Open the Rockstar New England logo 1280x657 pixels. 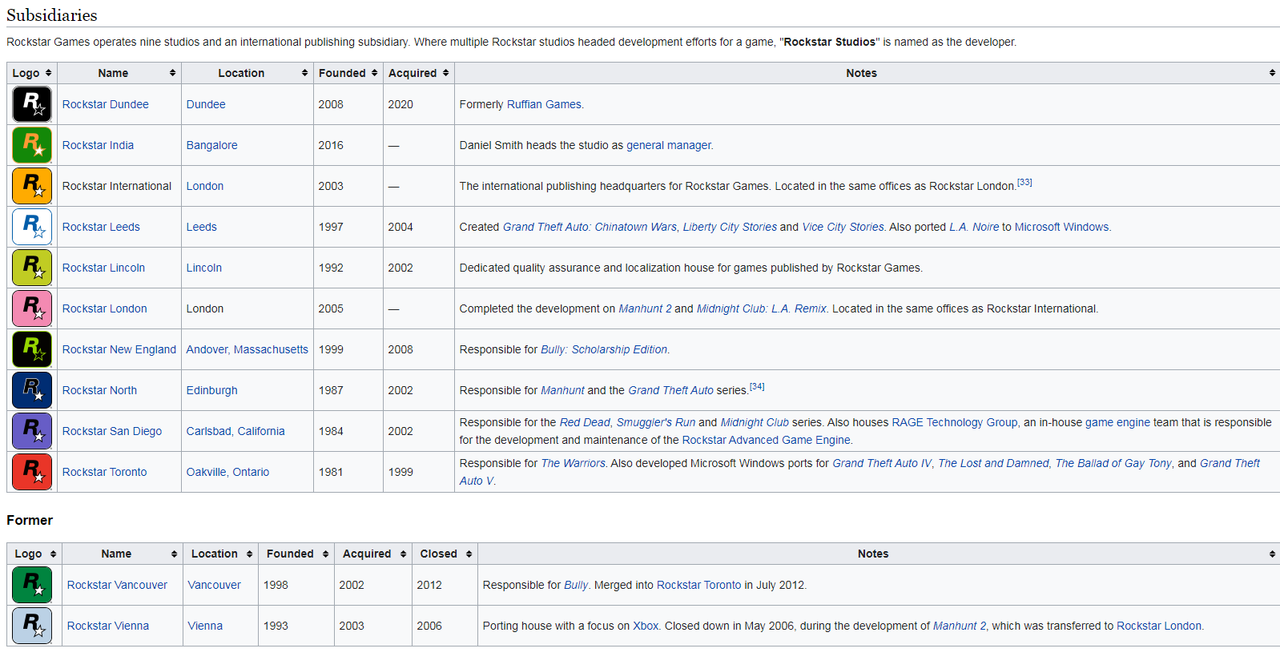(32, 350)
